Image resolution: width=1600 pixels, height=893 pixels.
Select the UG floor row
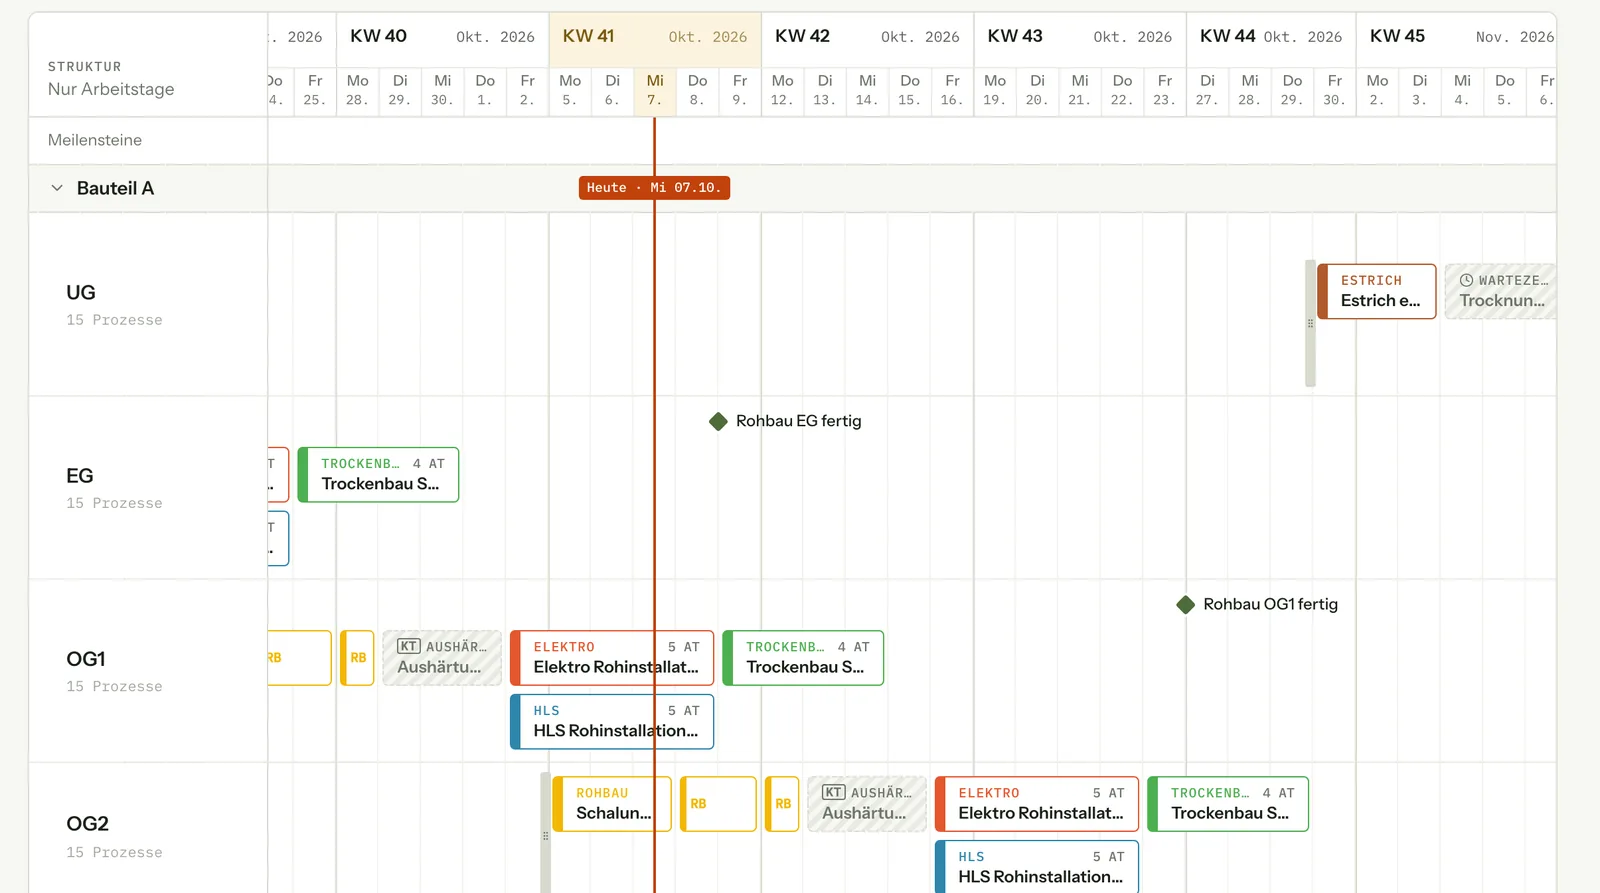pyautogui.click(x=148, y=304)
